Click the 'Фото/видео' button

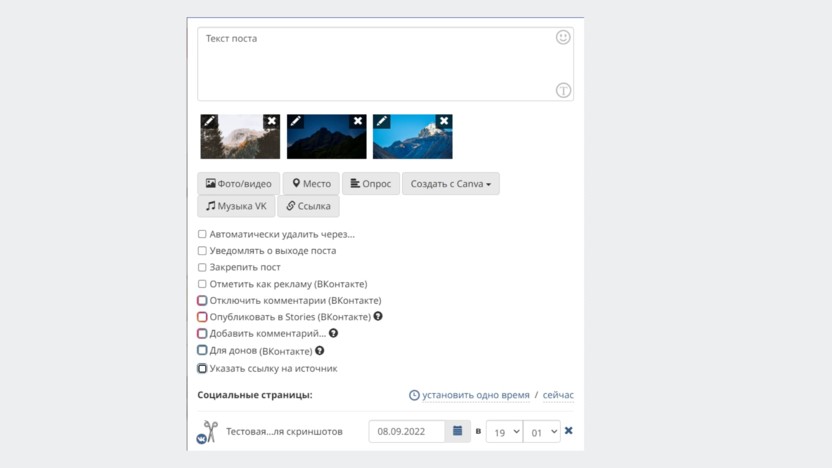click(238, 184)
